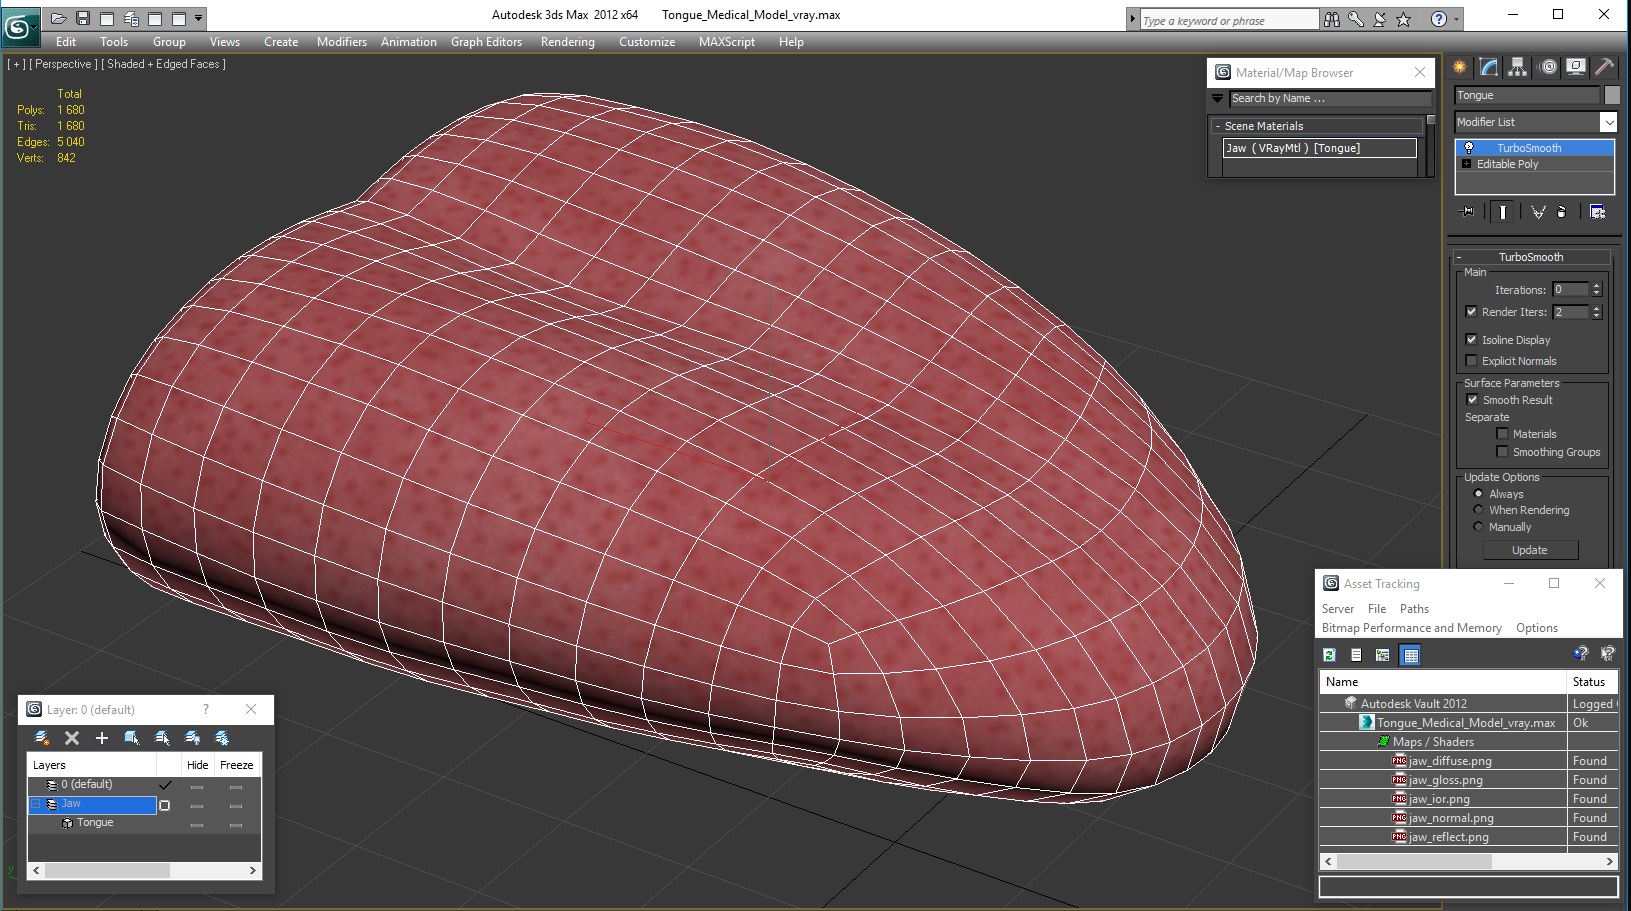Expand Editable Poly in modifier stack
The width and height of the screenshot is (1631, 911).
[1466, 164]
